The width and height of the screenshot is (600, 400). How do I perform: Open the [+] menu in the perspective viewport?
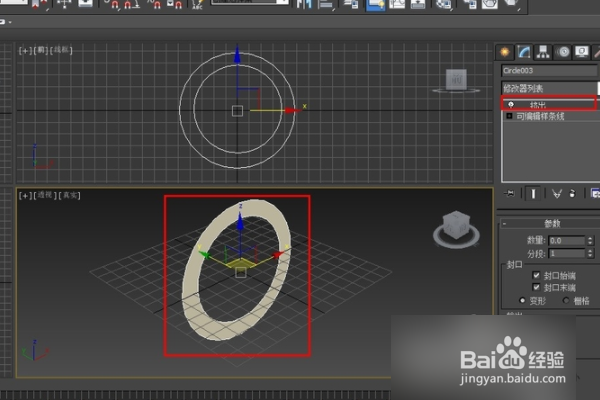pyautogui.click(x=25, y=195)
